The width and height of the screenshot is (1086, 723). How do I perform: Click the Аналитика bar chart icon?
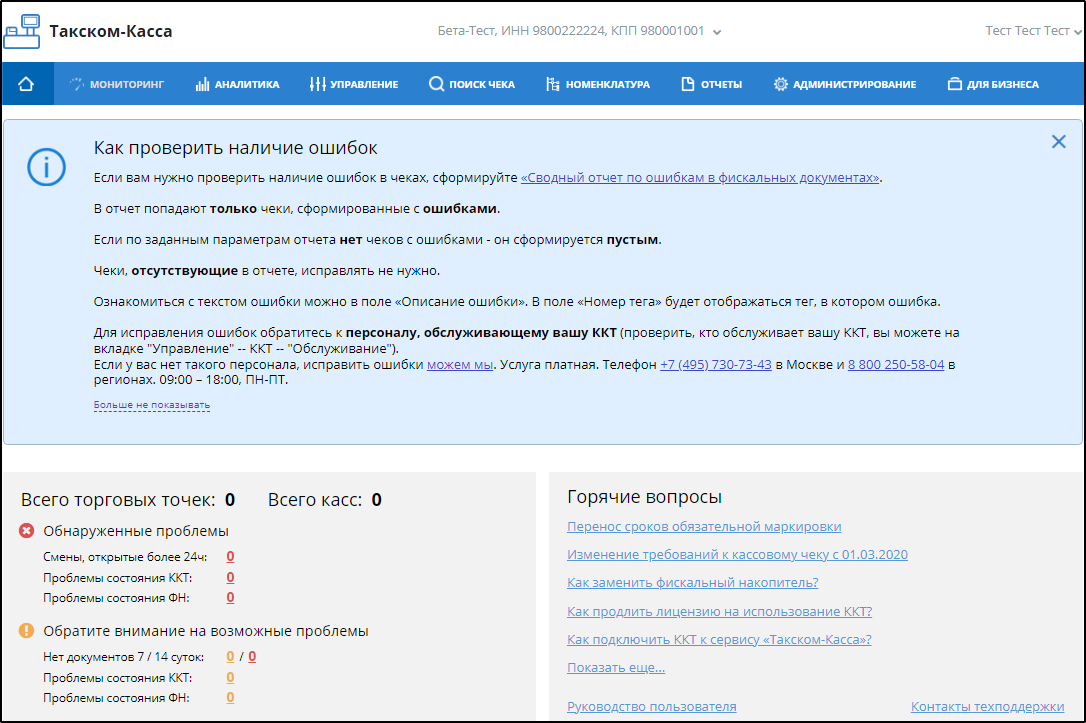click(202, 84)
